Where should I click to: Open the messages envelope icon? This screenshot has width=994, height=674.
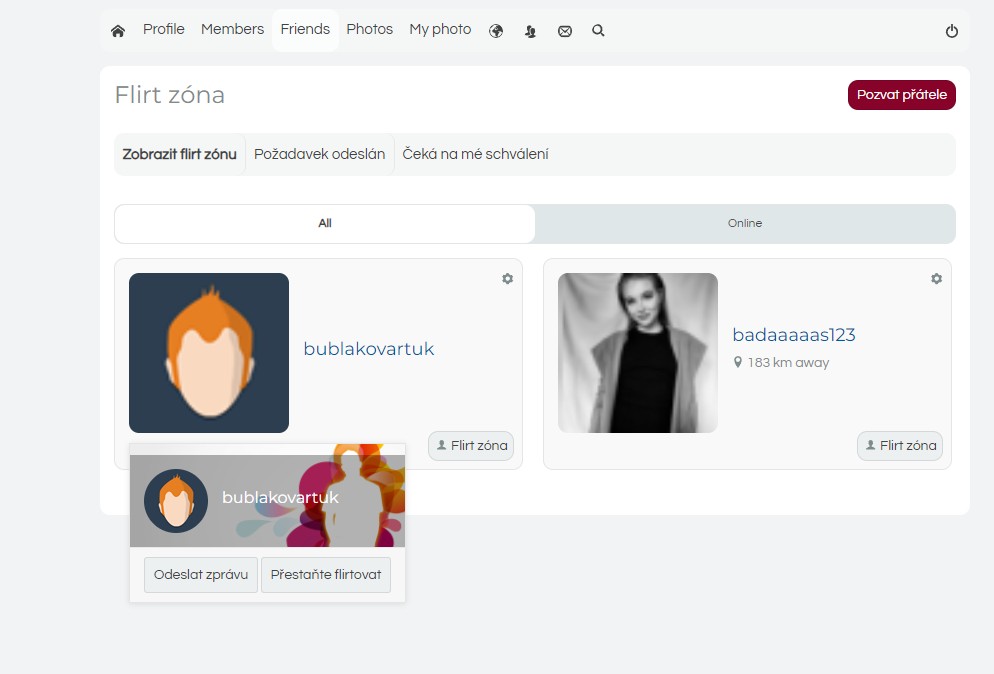click(565, 31)
